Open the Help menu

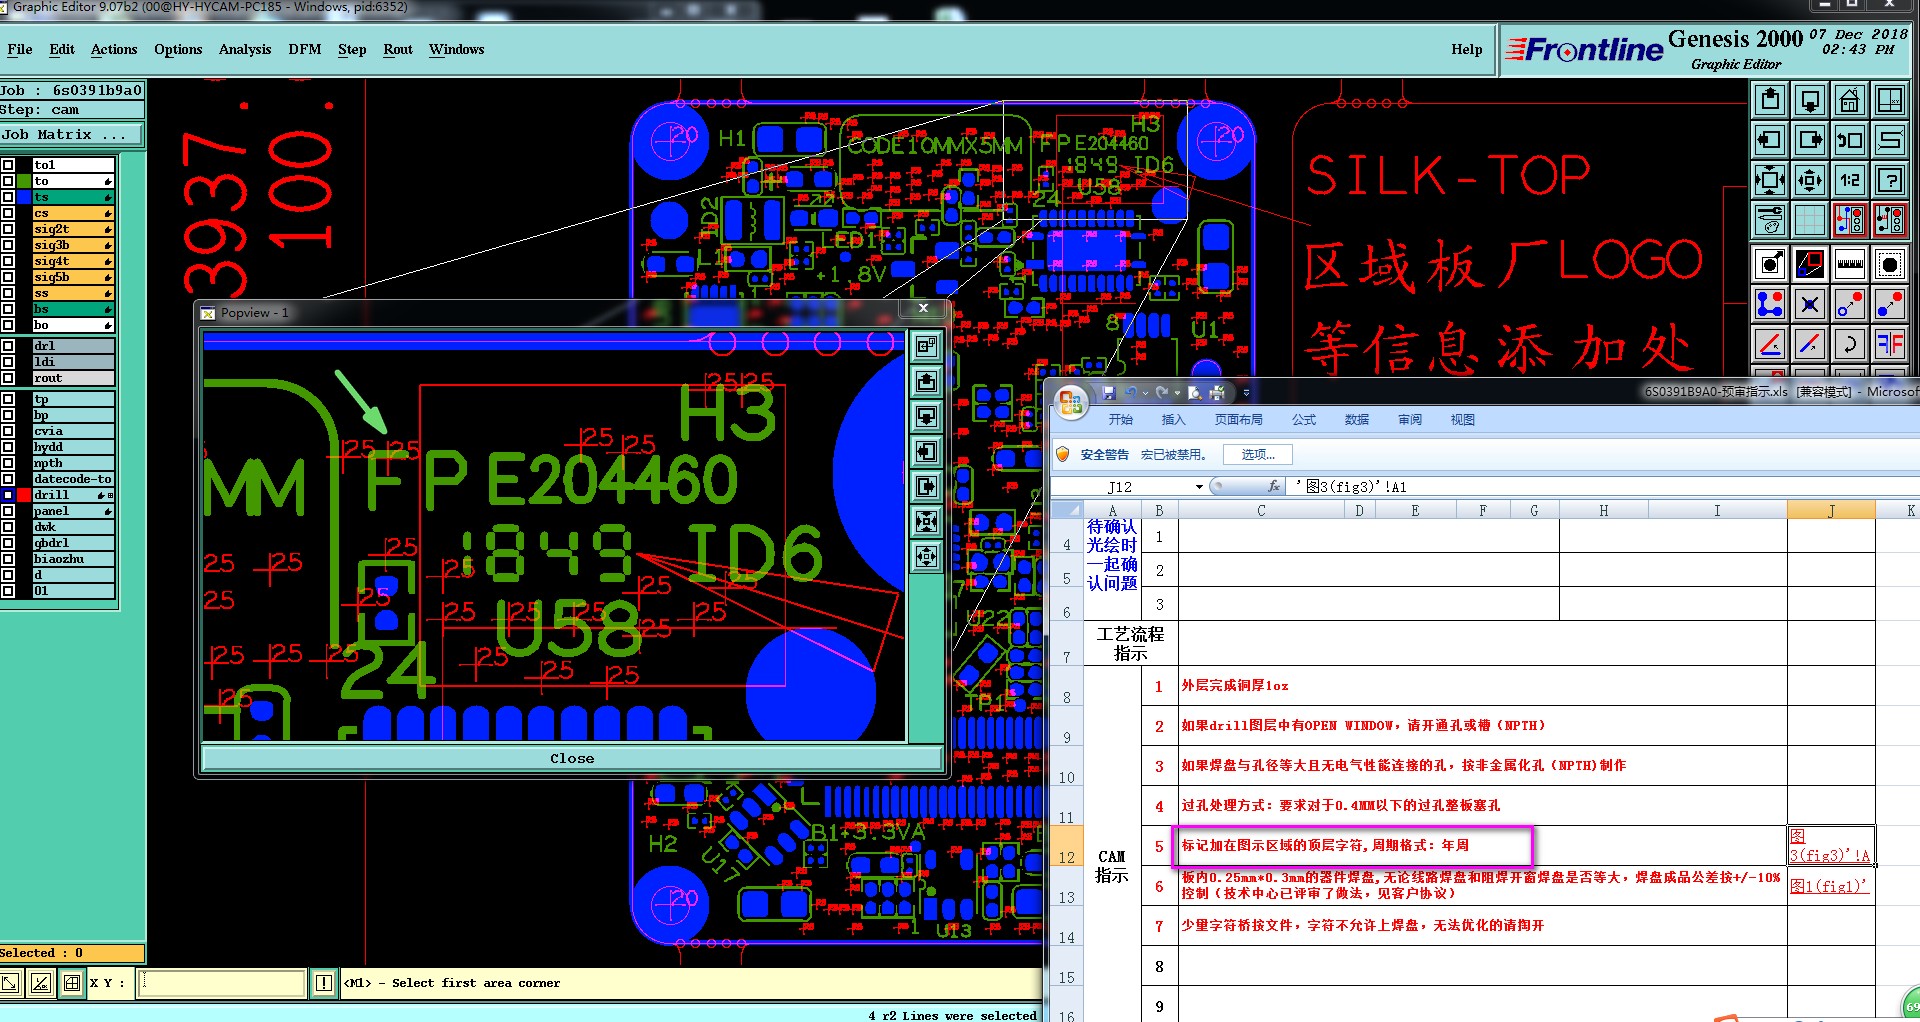pos(1467,49)
